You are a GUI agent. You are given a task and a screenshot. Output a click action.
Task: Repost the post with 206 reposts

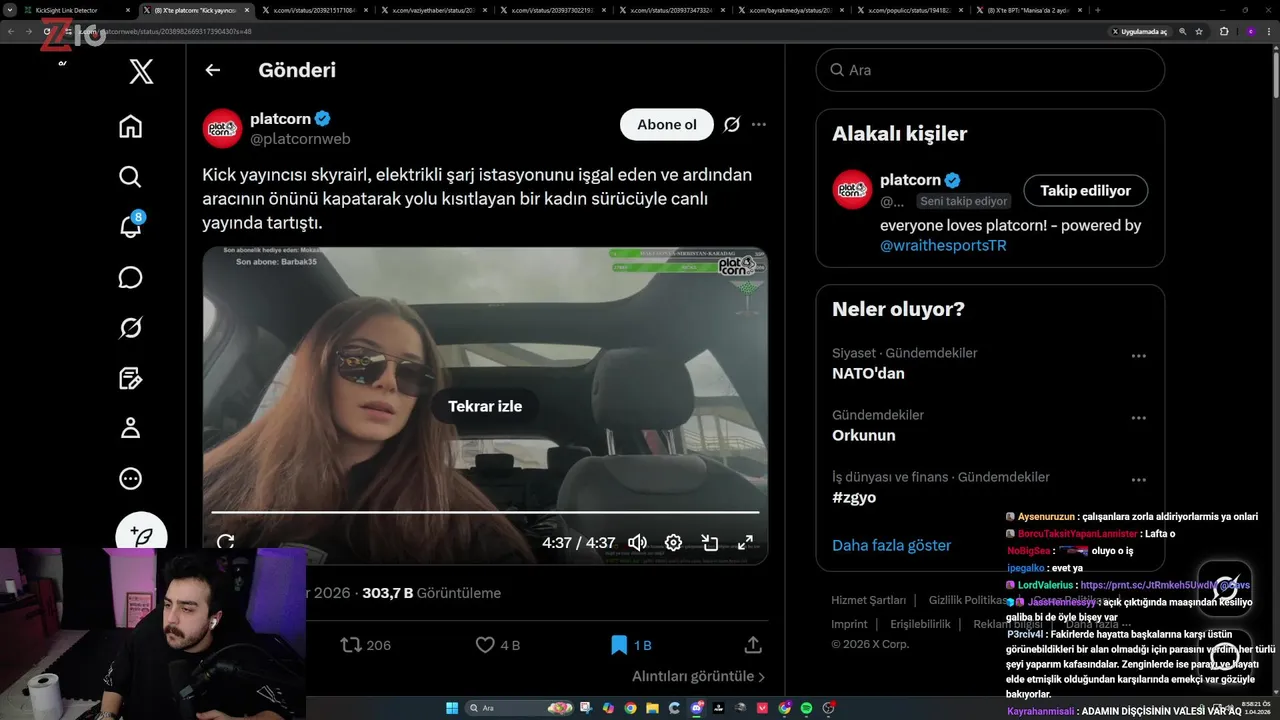365,645
